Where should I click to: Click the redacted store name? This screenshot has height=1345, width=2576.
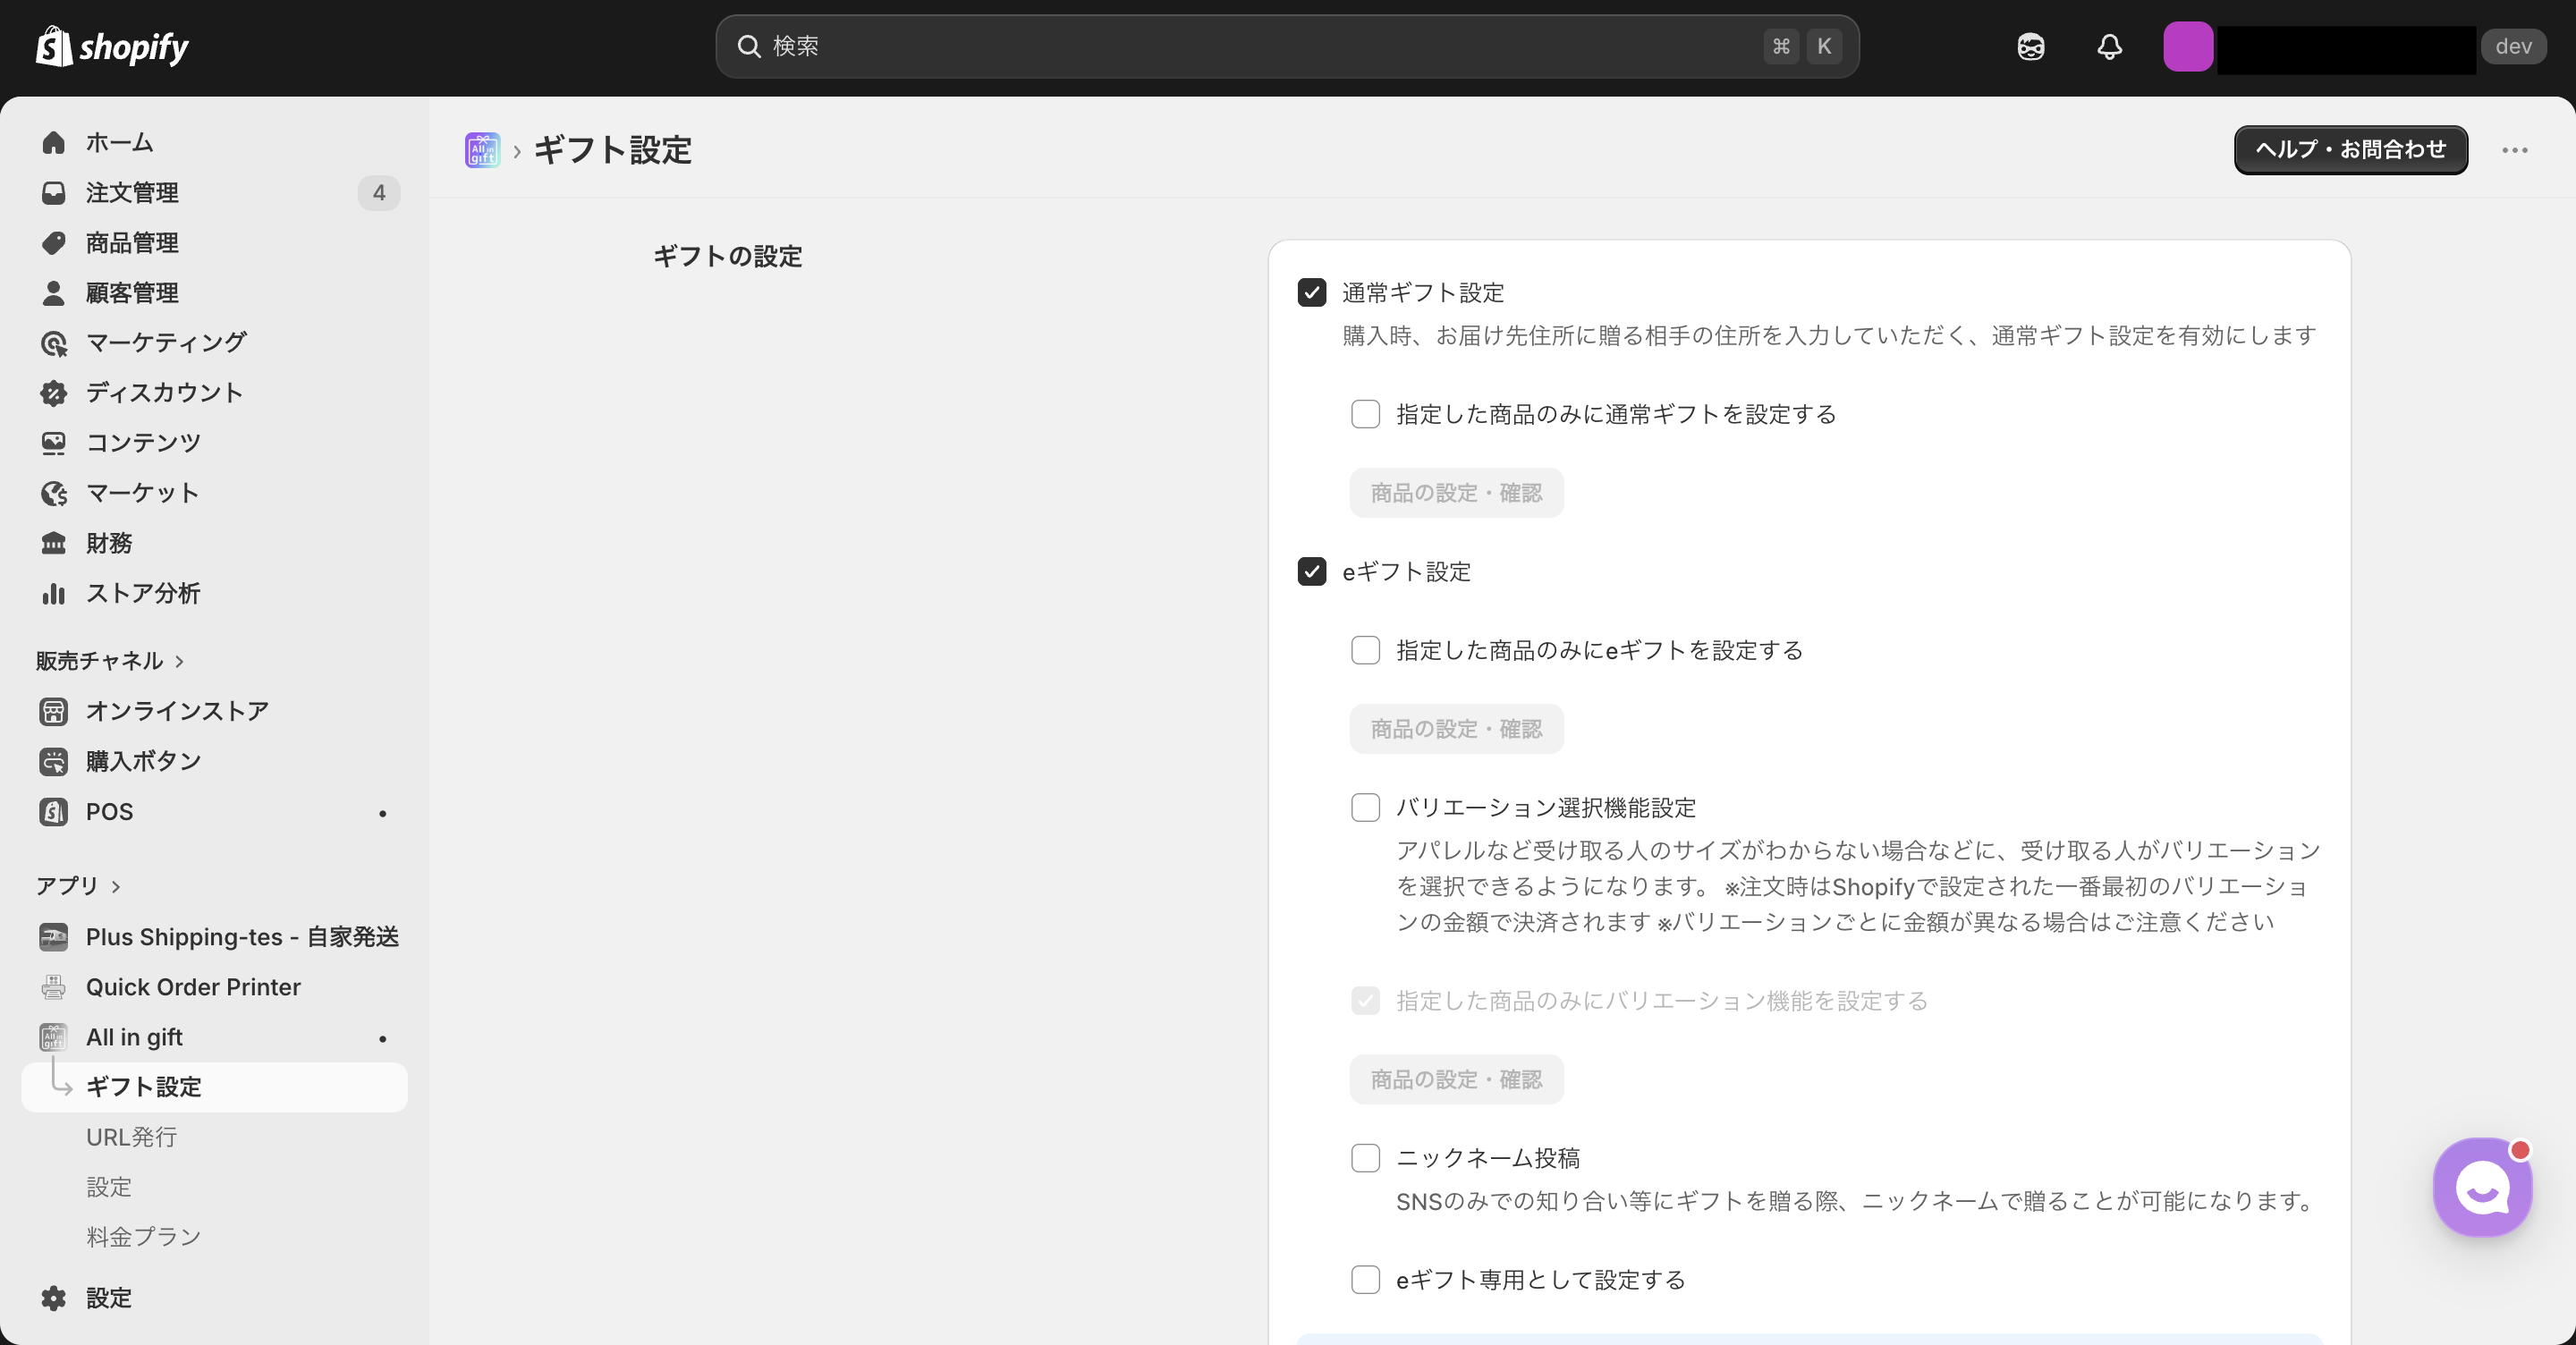coord(2346,49)
